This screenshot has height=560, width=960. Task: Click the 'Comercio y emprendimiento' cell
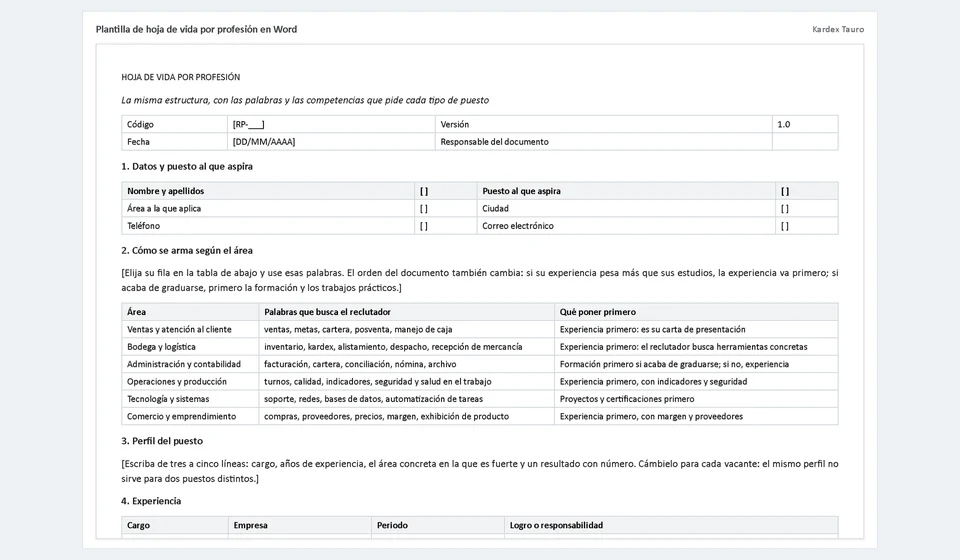tap(190, 416)
